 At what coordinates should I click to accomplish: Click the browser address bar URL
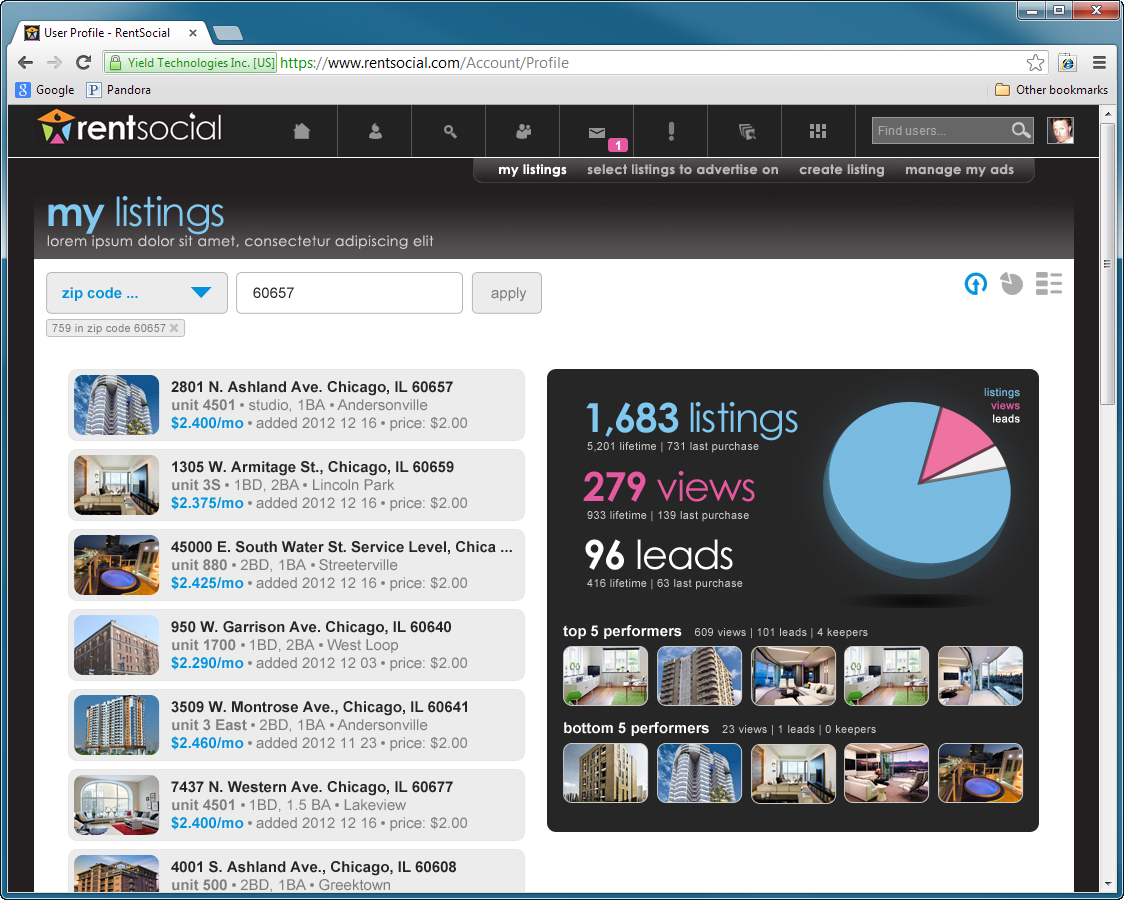[424, 62]
